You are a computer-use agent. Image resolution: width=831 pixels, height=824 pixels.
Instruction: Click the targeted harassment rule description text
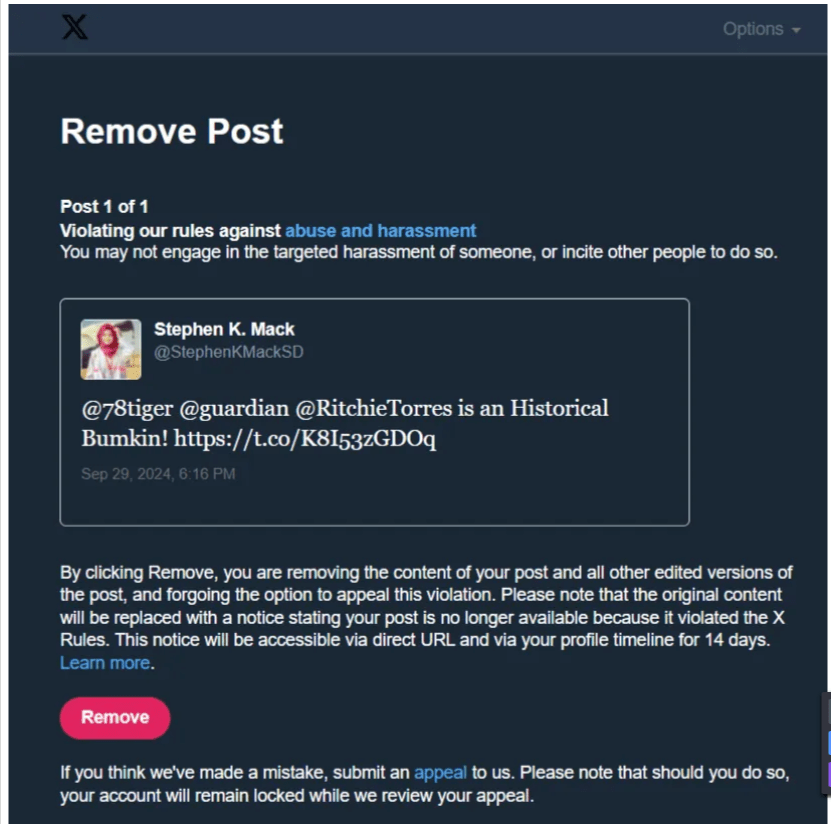[x=419, y=252]
